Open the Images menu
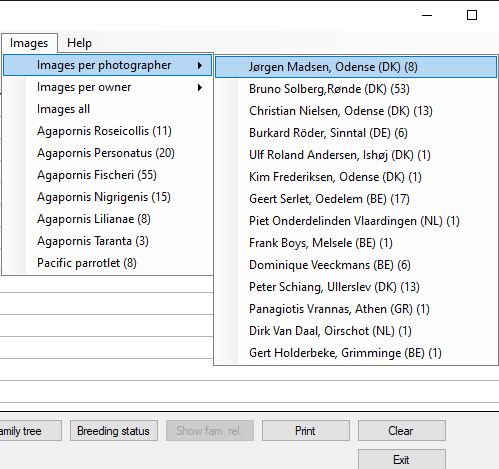This screenshot has width=499, height=469. click(29, 43)
